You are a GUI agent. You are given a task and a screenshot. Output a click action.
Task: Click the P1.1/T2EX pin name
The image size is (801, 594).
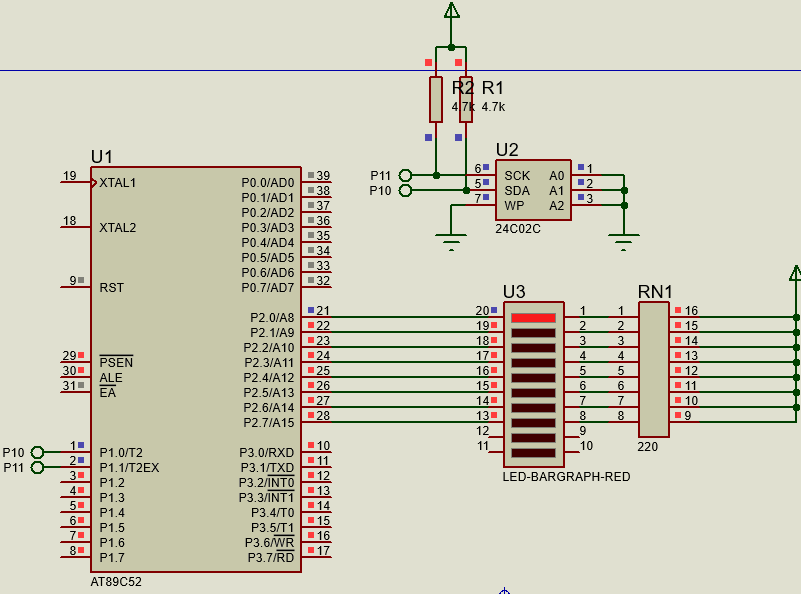click(129, 468)
